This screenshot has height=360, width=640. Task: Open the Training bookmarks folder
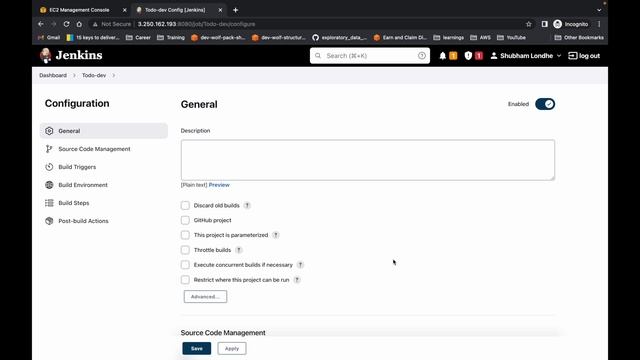coord(171,38)
